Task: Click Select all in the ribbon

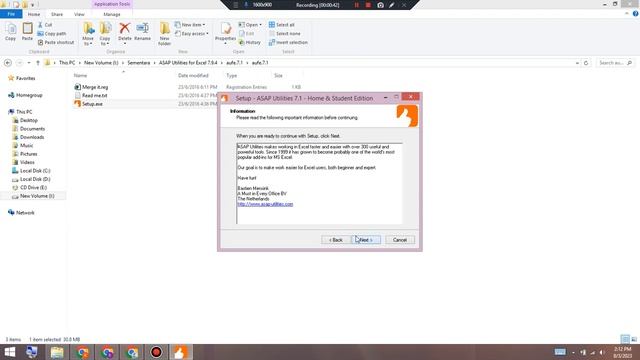Action: coord(282,25)
